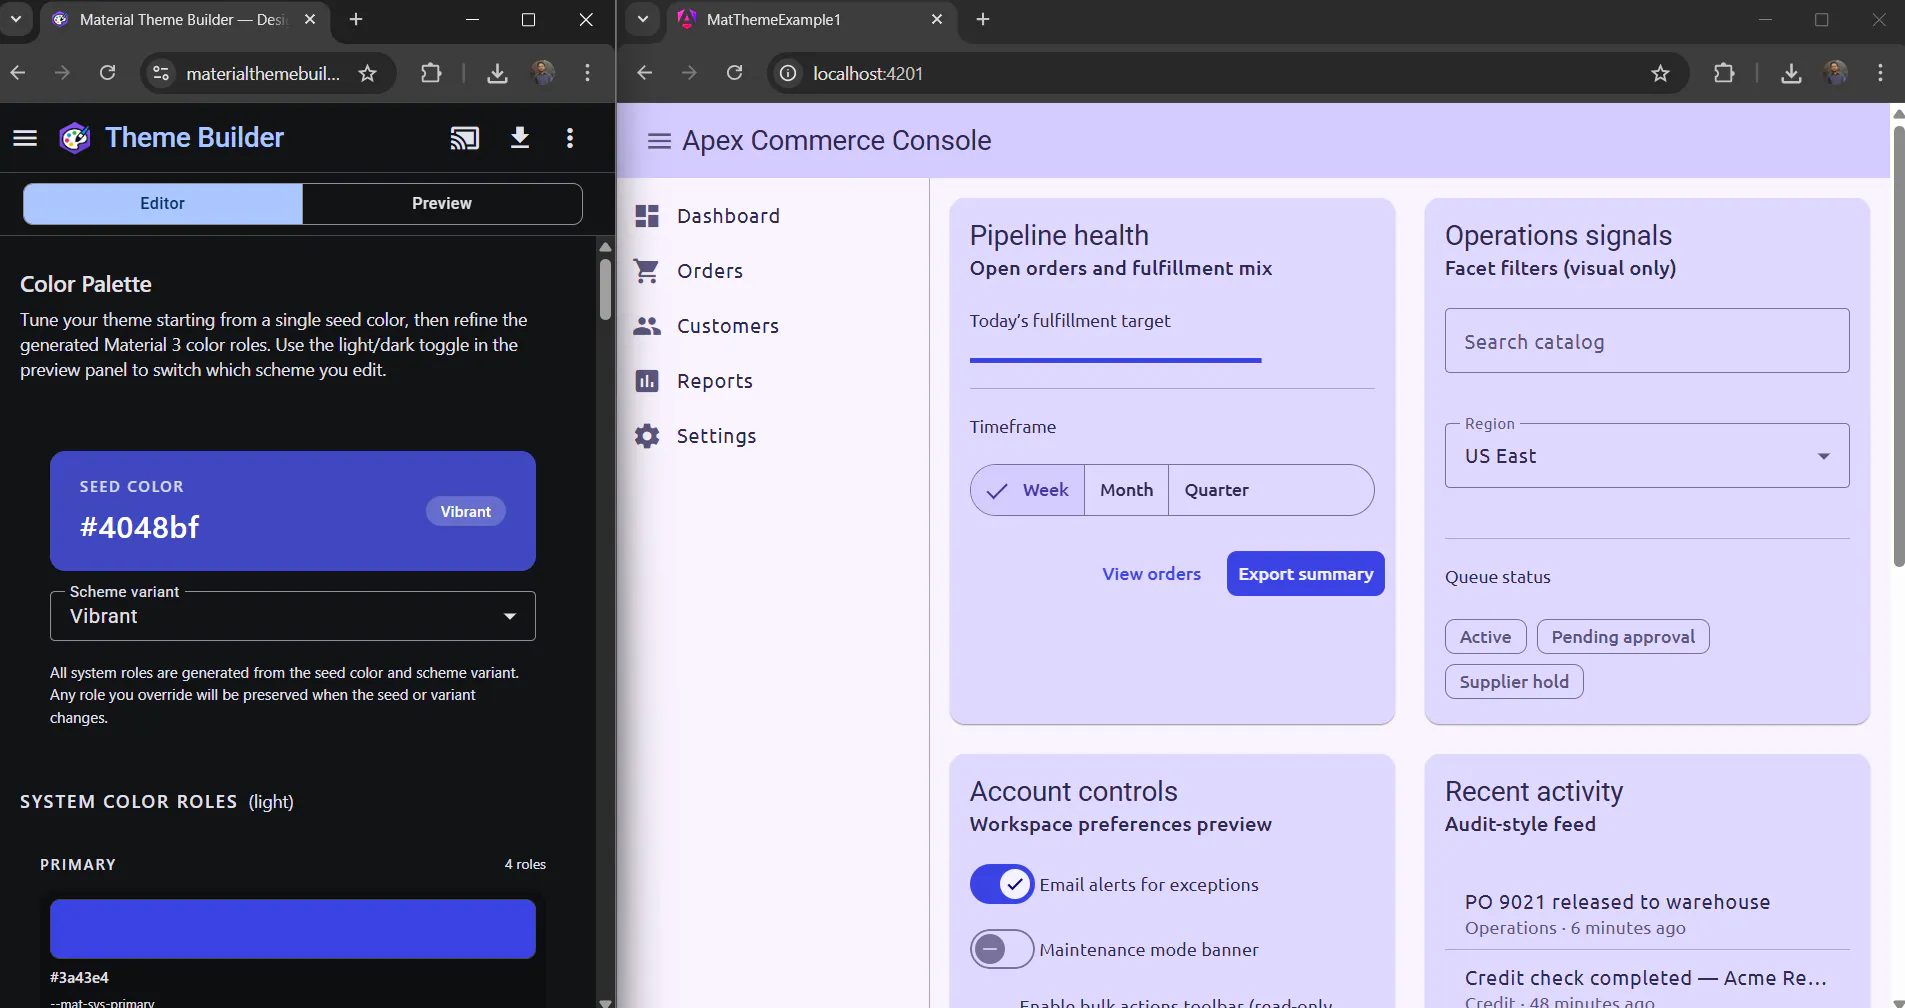Click the localhost:4201 address bar

point(1228,73)
